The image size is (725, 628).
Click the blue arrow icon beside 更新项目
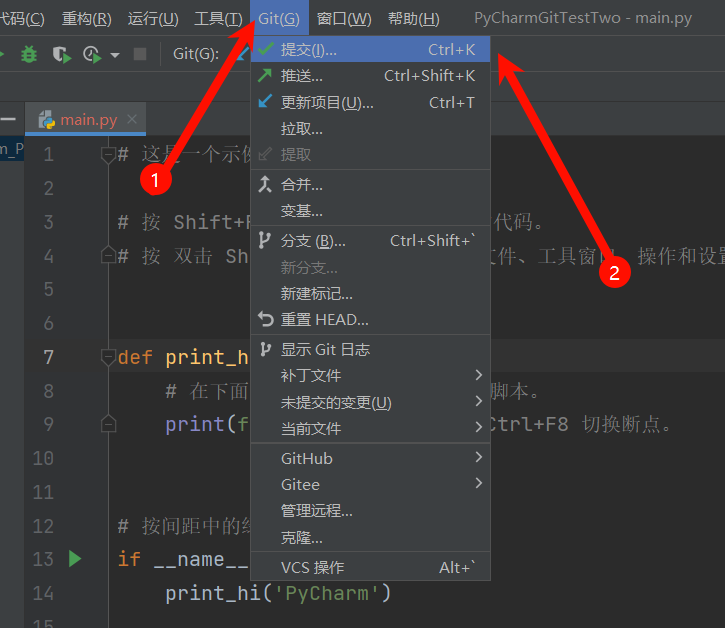tap(265, 101)
